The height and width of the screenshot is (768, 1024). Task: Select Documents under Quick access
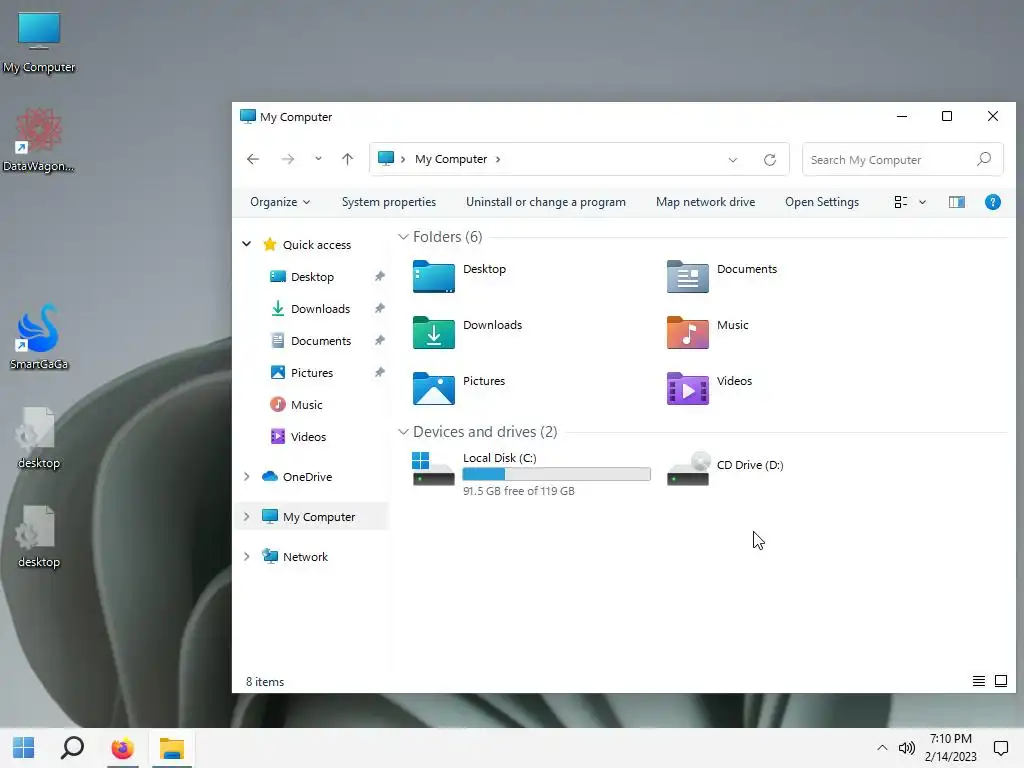321,341
